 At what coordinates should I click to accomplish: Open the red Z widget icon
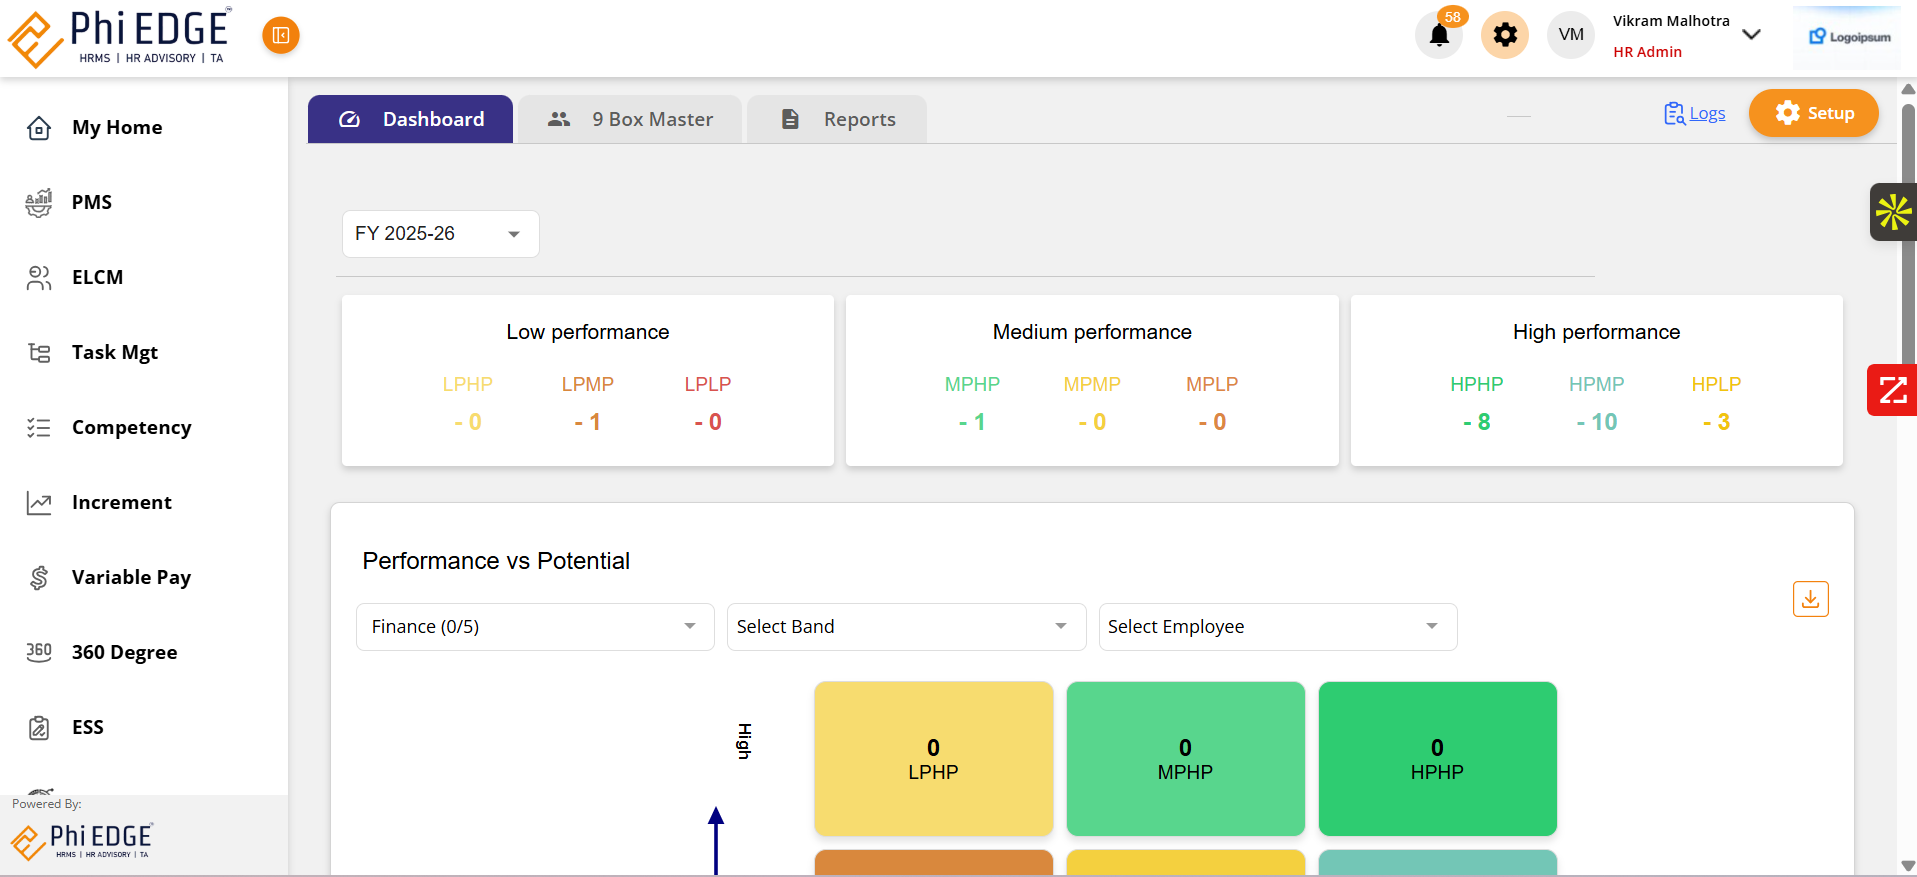(x=1892, y=390)
